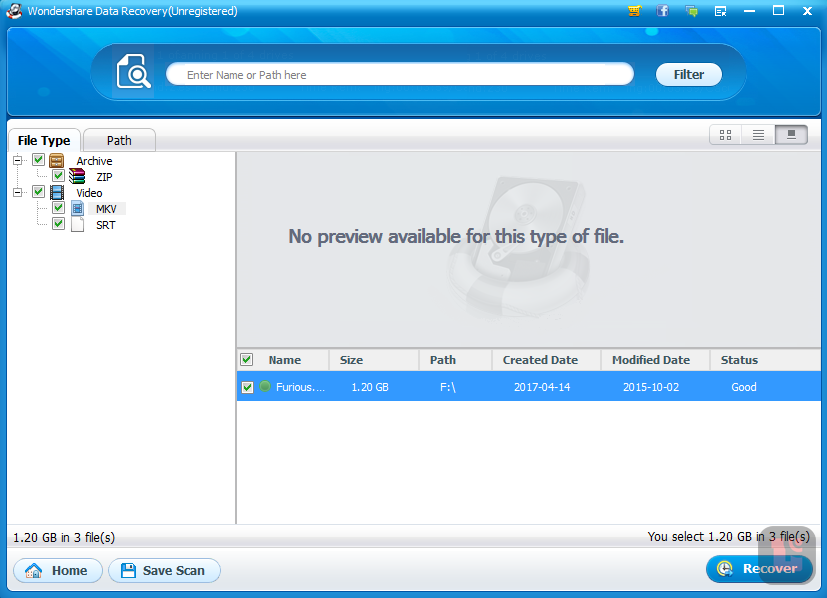
Task: Click the file name 'Furious....'
Action: (301, 387)
